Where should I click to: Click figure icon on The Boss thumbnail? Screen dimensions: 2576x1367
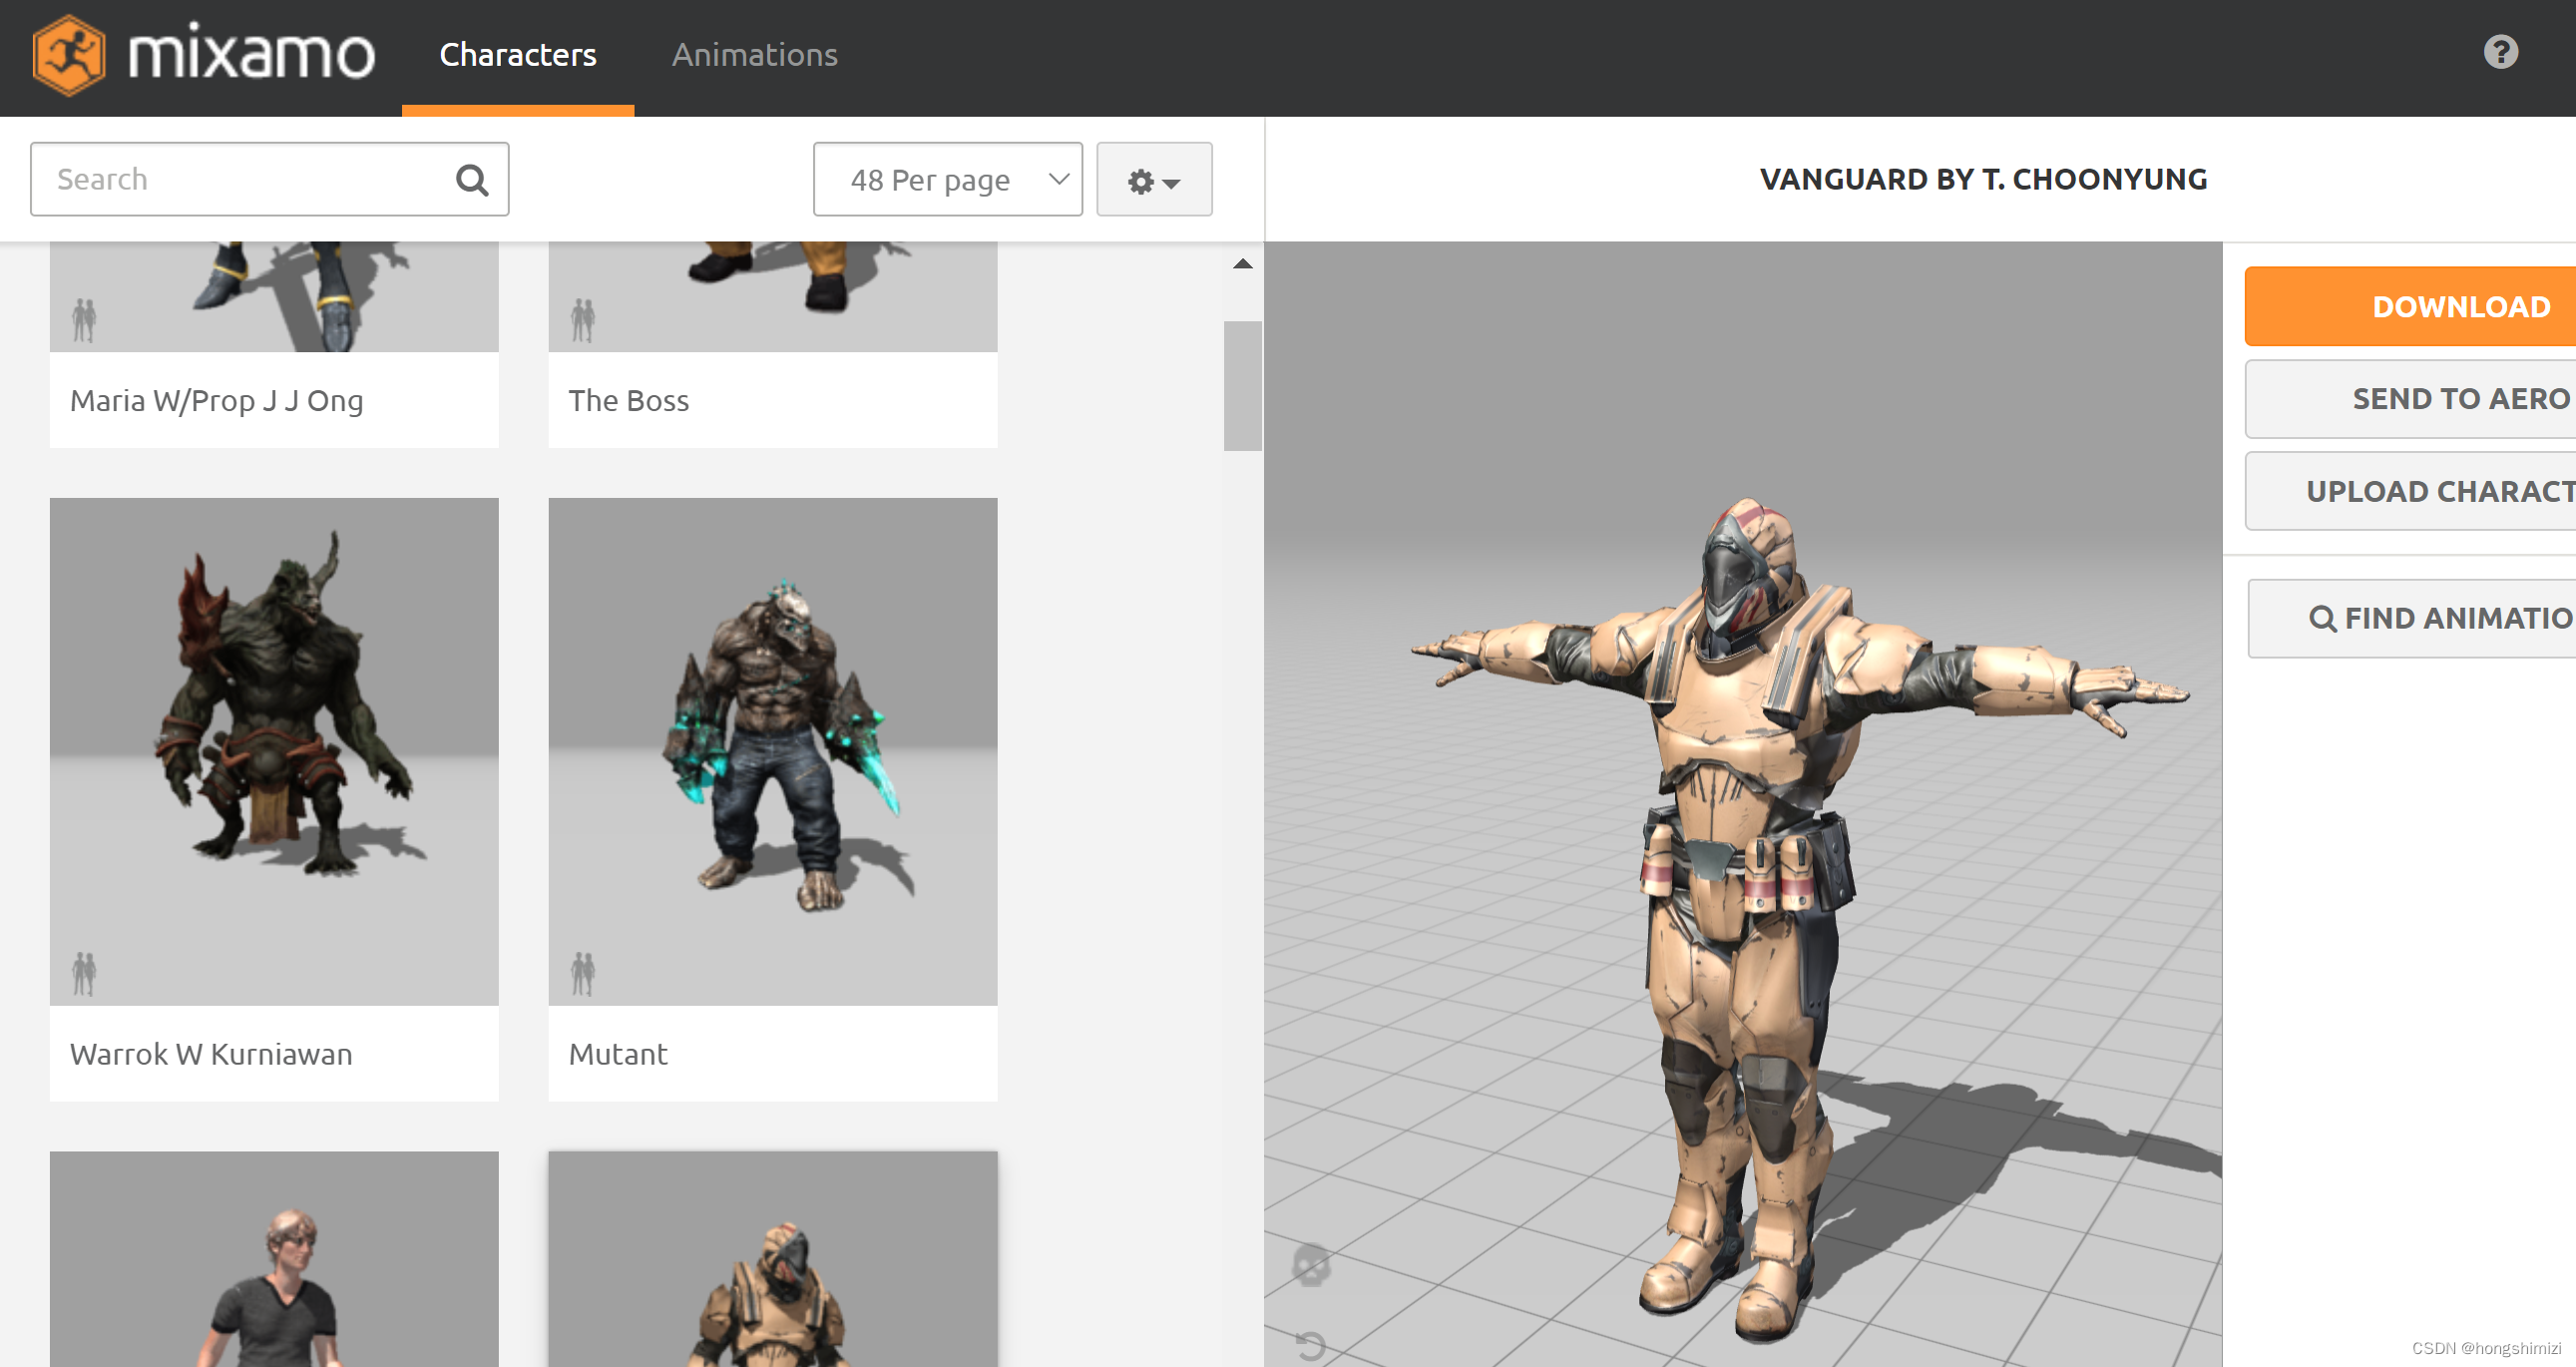click(583, 320)
